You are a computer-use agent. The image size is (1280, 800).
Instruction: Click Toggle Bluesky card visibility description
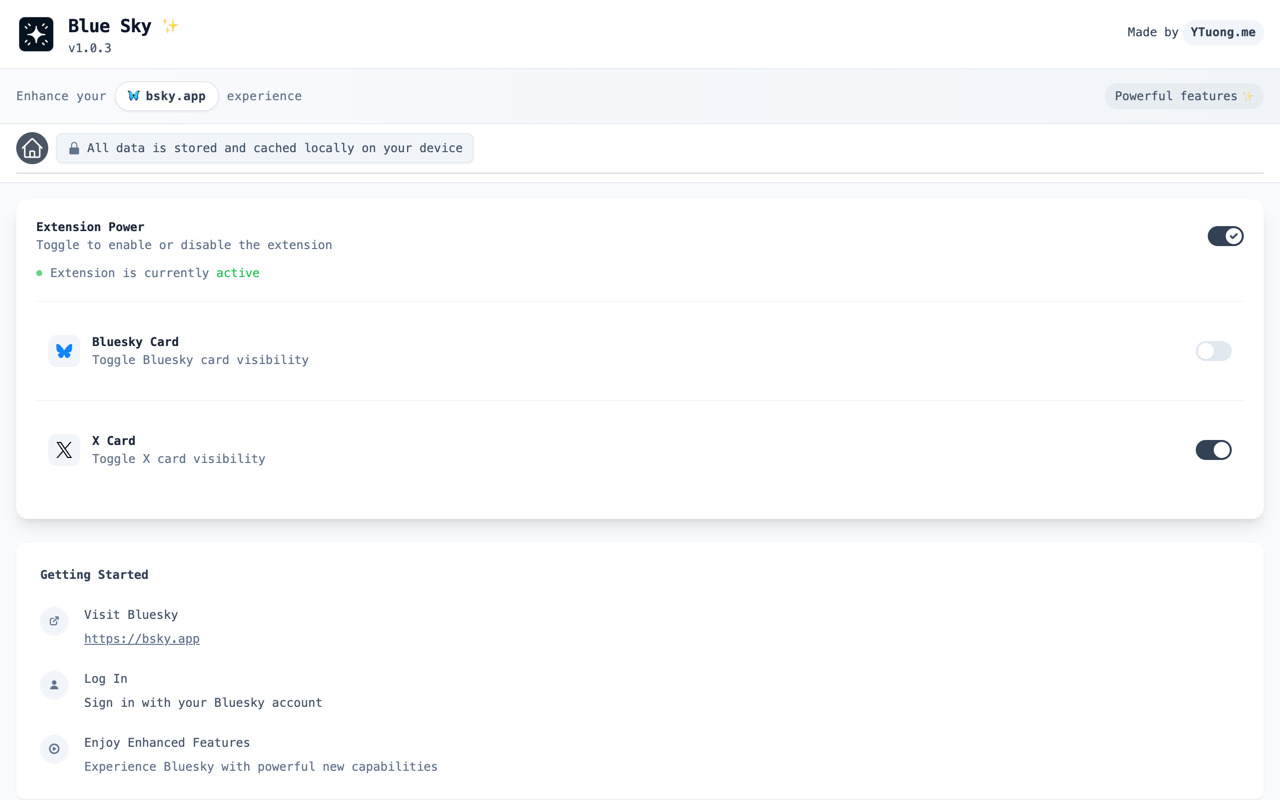200,360
